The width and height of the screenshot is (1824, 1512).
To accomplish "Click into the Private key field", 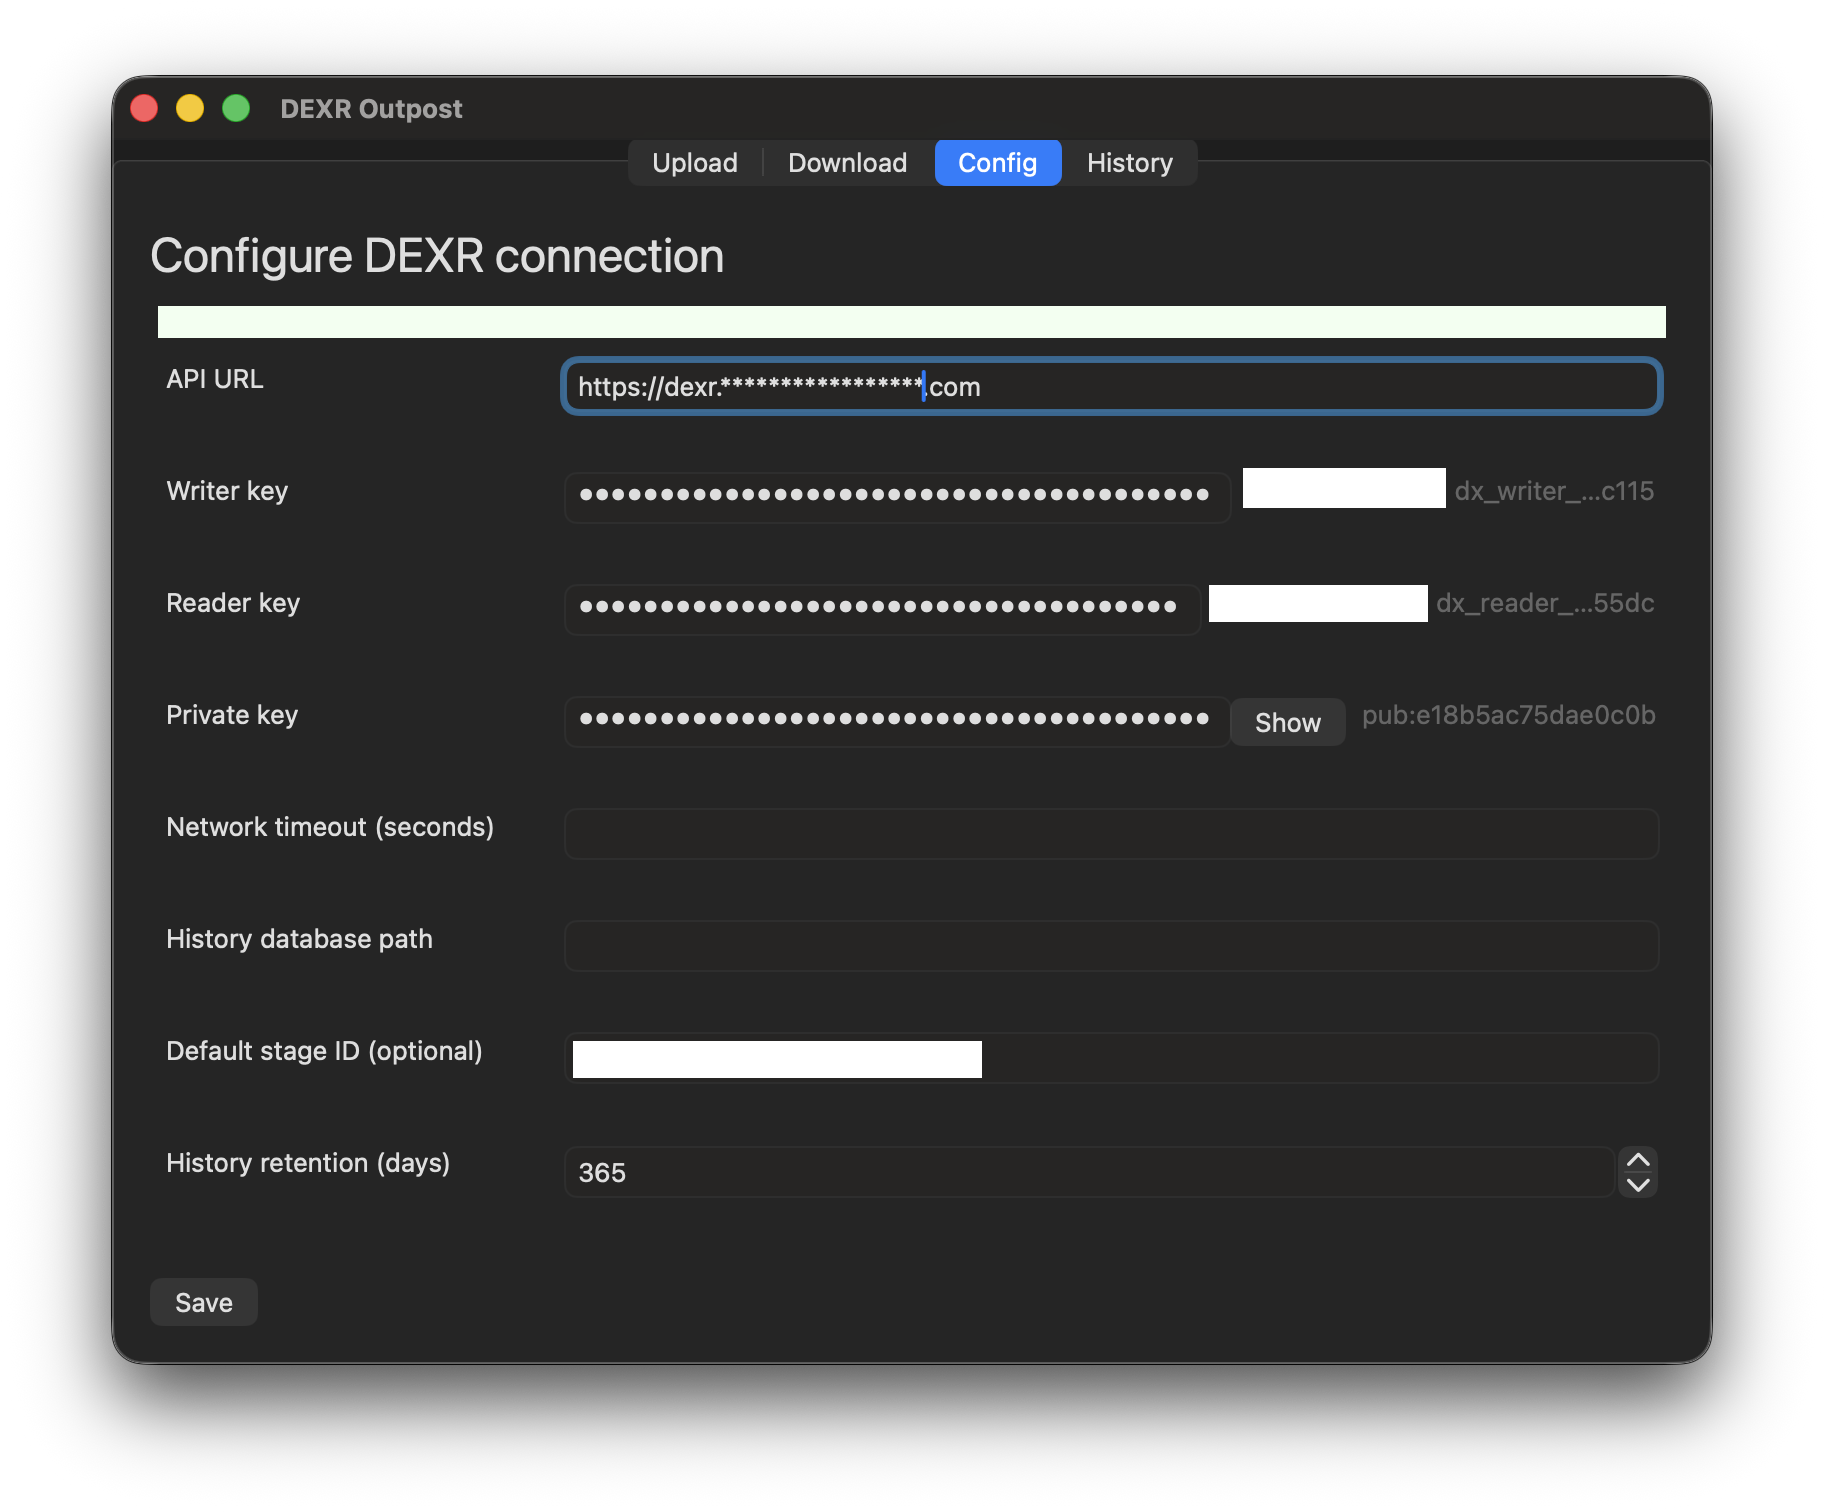I will pyautogui.click(x=897, y=721).
